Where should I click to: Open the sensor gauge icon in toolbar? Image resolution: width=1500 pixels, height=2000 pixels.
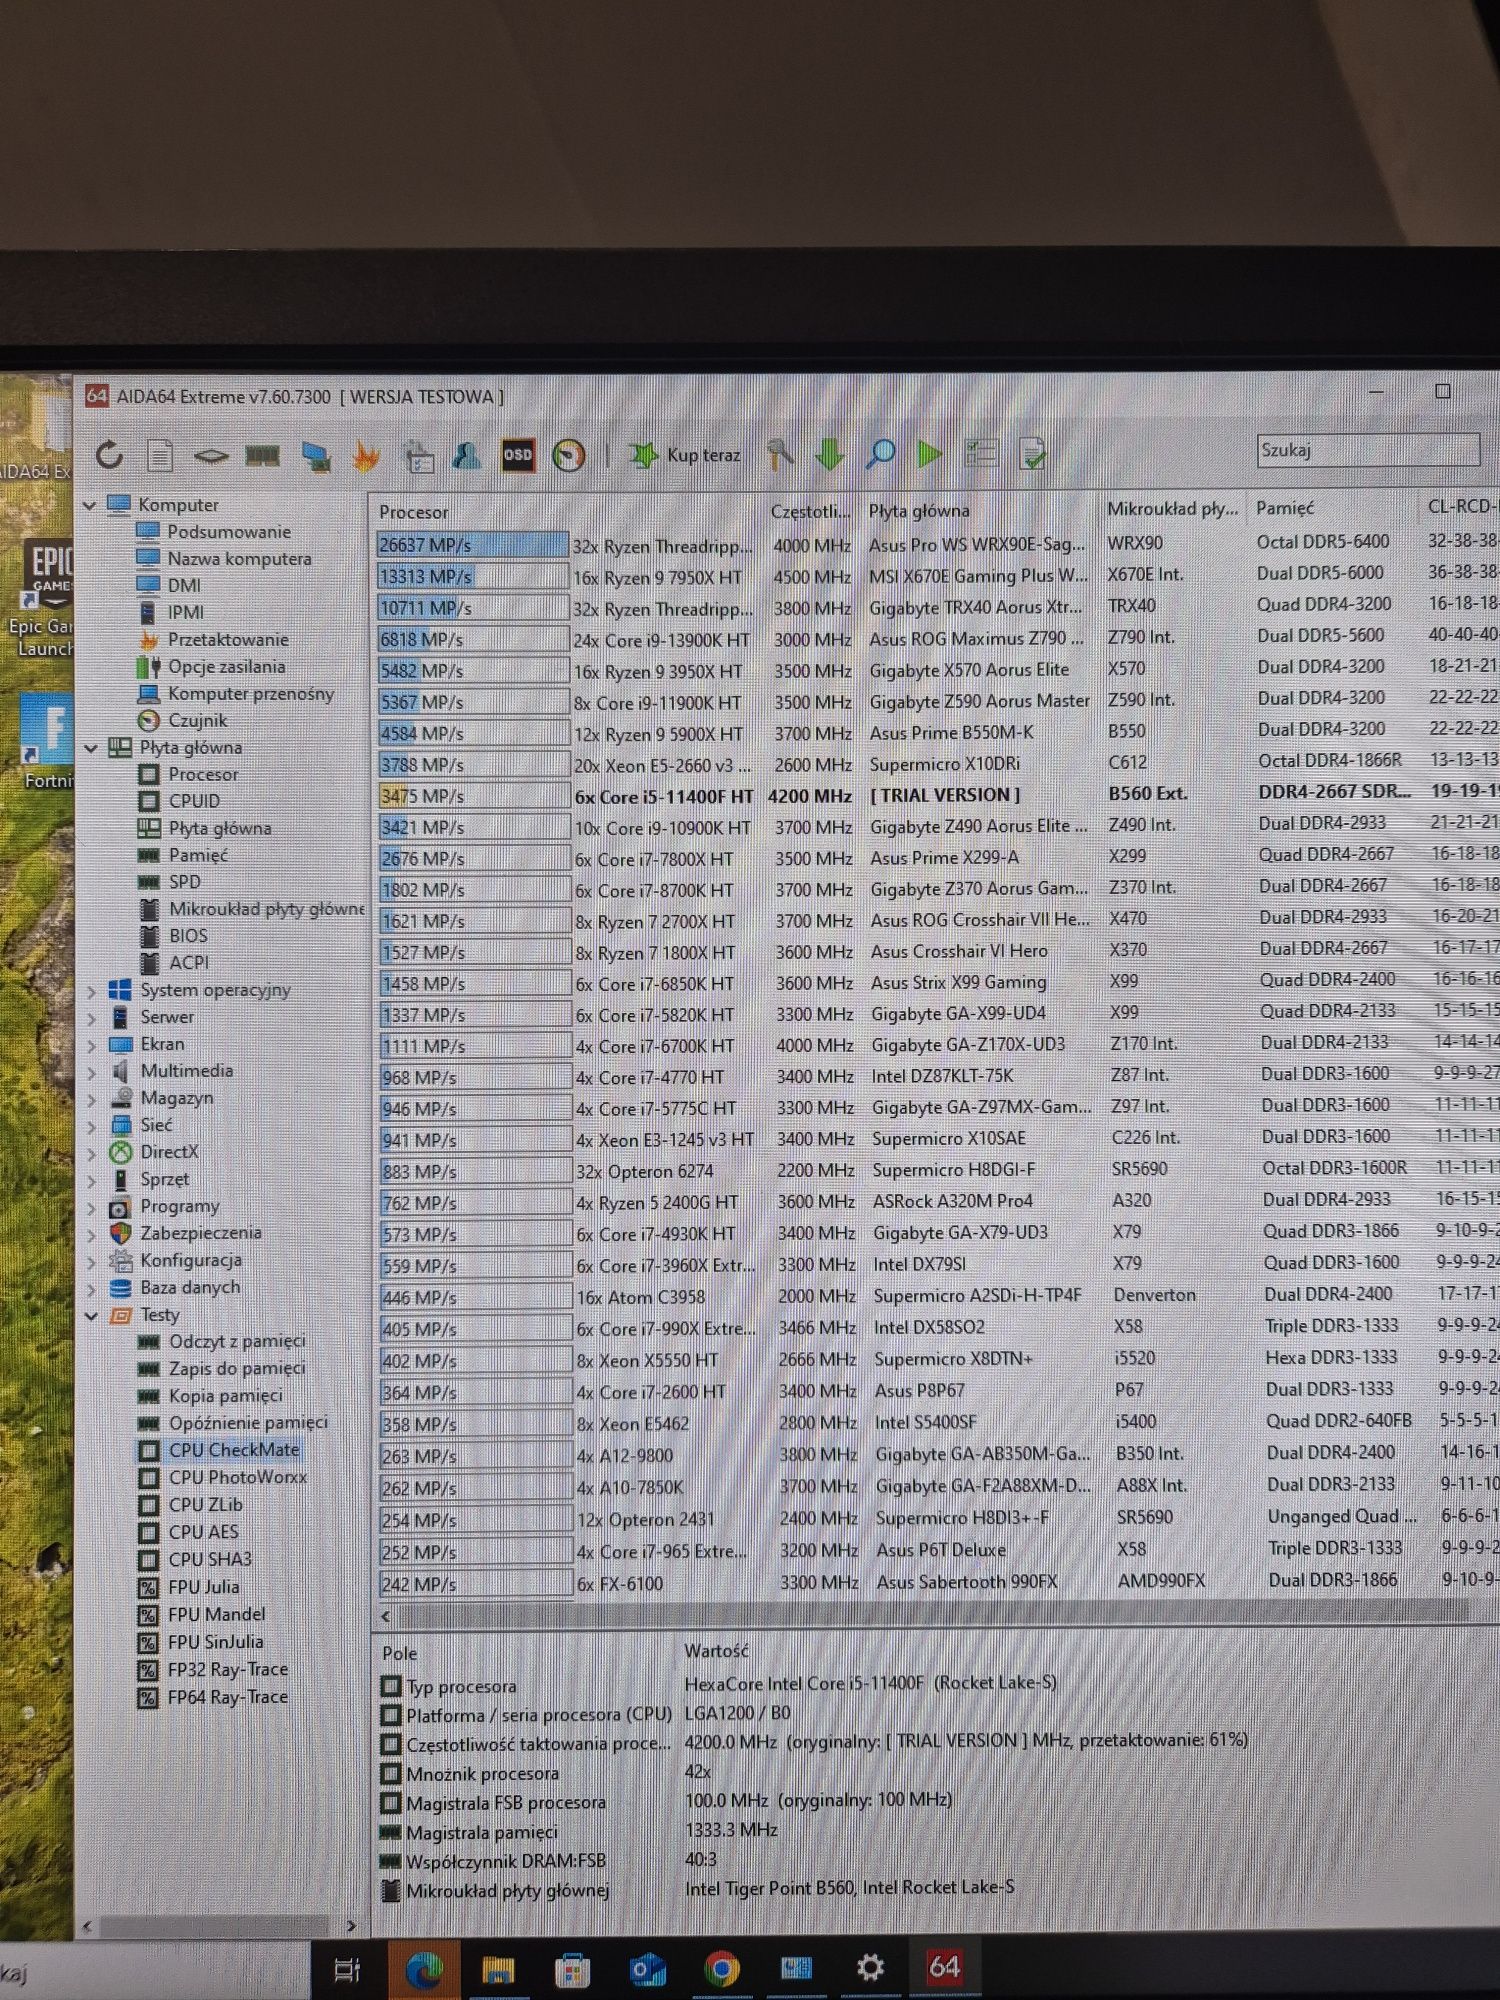pyautogui.click(x=569, y=455)
